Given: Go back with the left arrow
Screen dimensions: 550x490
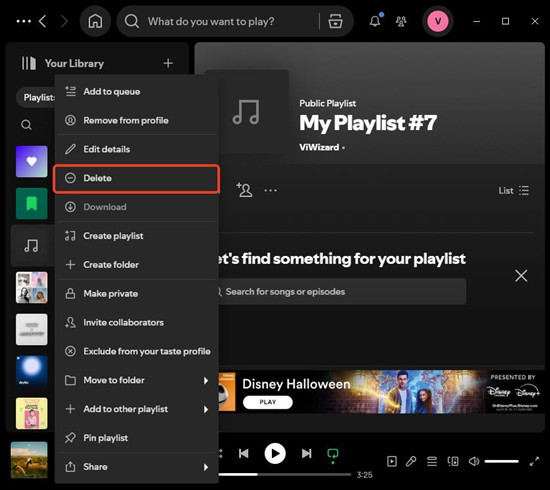Looking at the screenshot, I should (42, 21).
